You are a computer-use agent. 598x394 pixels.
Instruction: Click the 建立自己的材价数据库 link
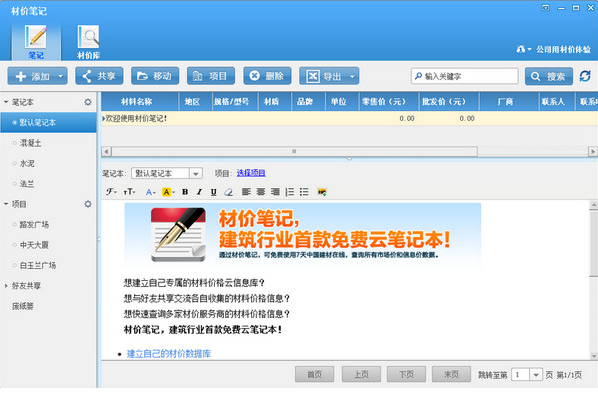169,354
